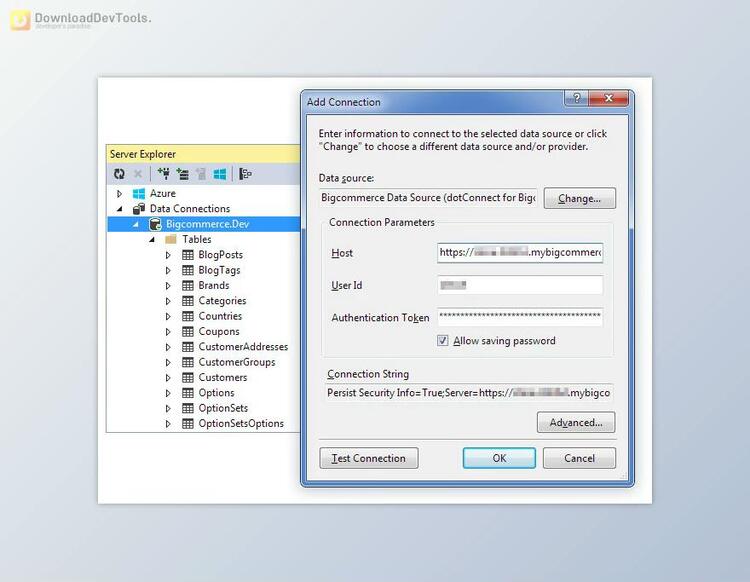Click the Data source read-only field

click(x=428, y=198)
